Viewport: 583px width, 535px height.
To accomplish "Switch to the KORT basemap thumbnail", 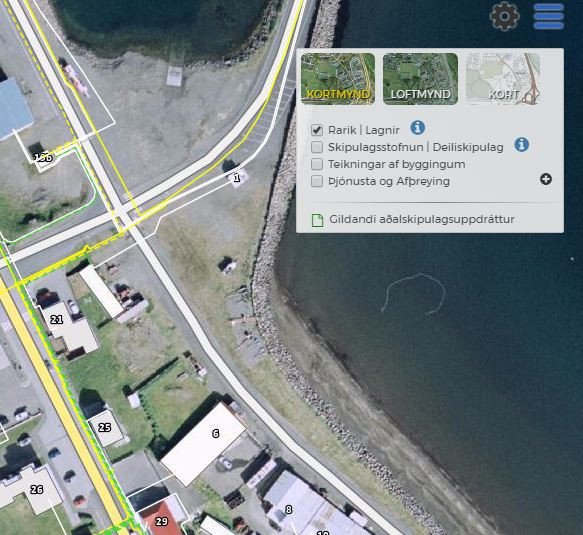I will [503, 79].
